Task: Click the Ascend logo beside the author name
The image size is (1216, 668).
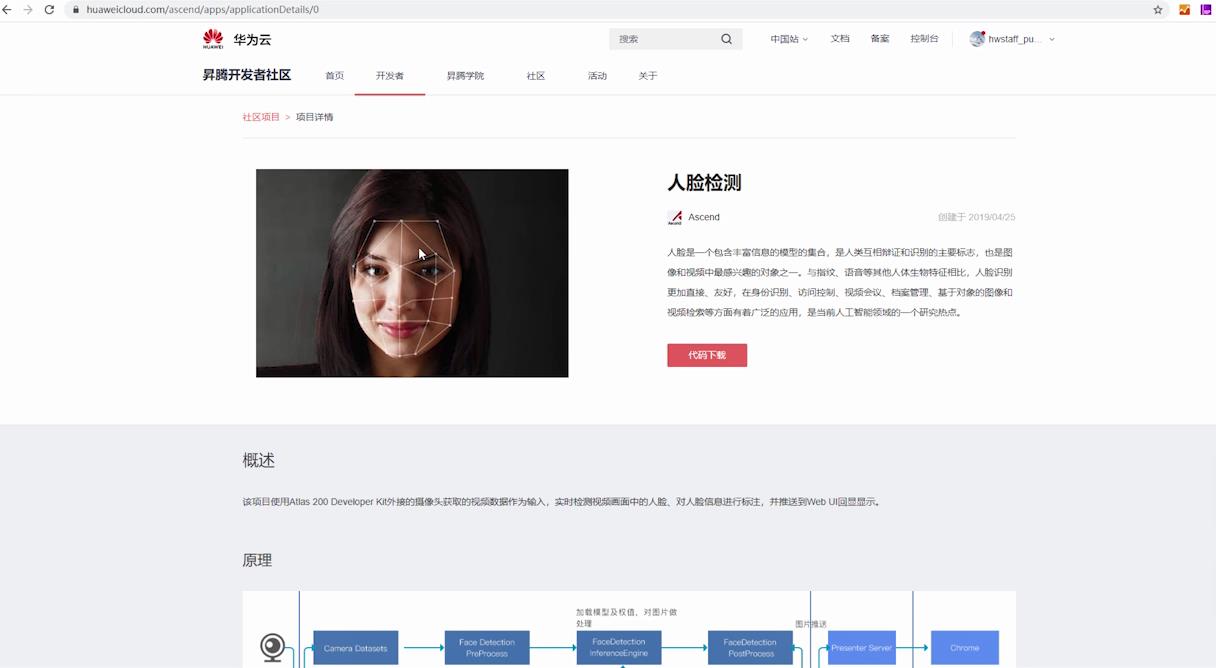Action: pos(674,216)
